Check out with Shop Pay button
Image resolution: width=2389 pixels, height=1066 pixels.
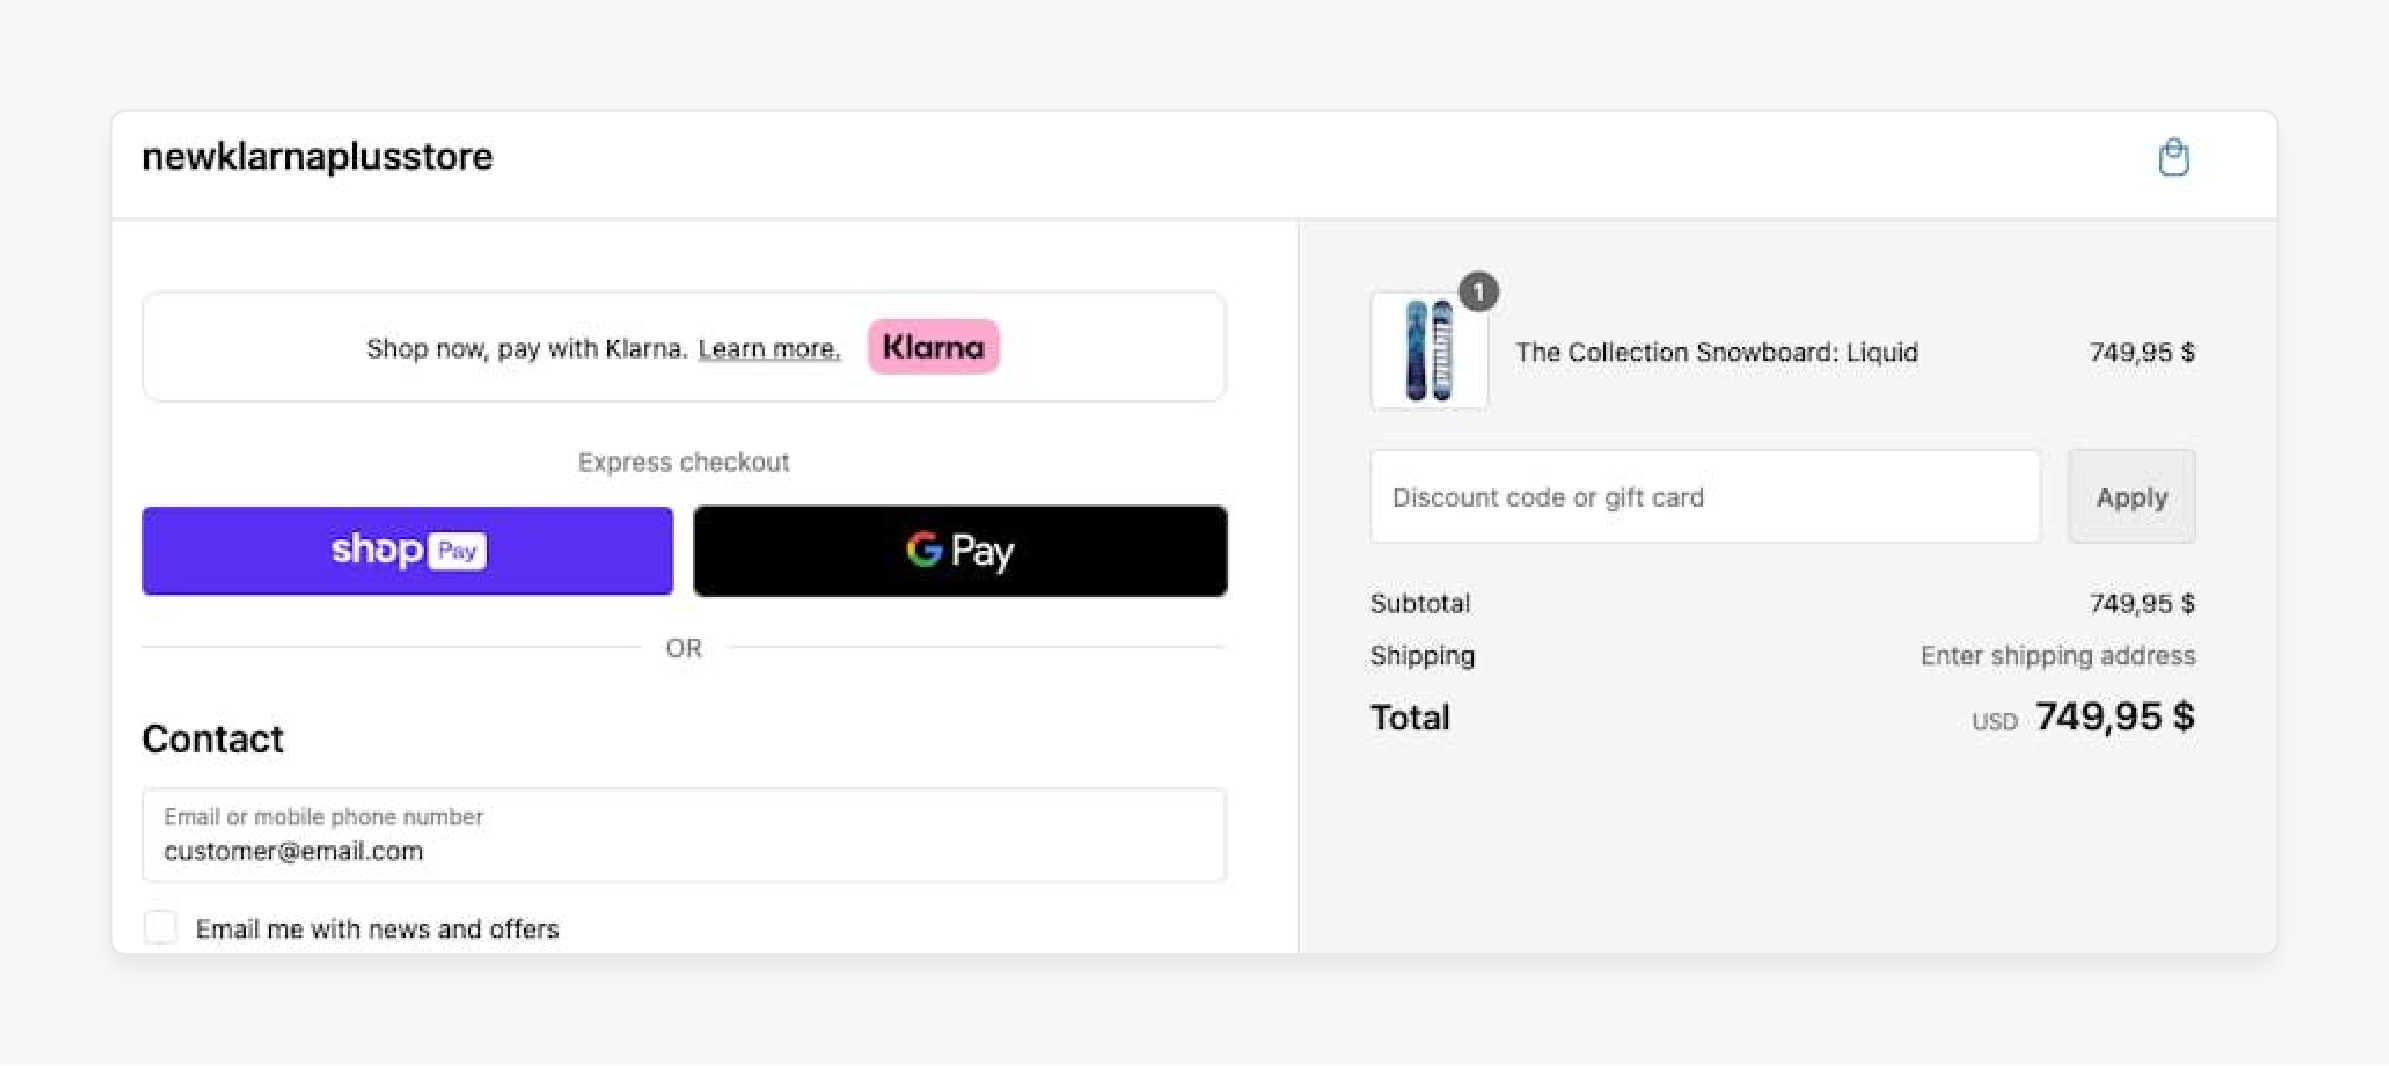(407, 551)
